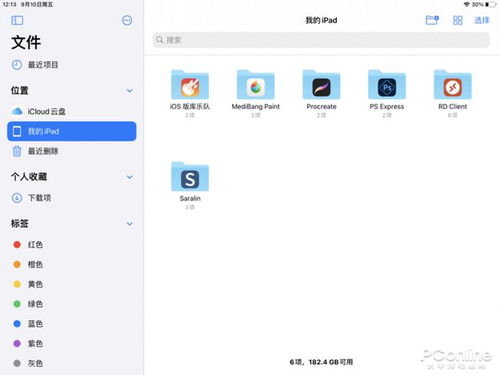Screen dimensions: 499x375
Task: Open the sidebar more options ellipsis
Action: pos(127,20)
